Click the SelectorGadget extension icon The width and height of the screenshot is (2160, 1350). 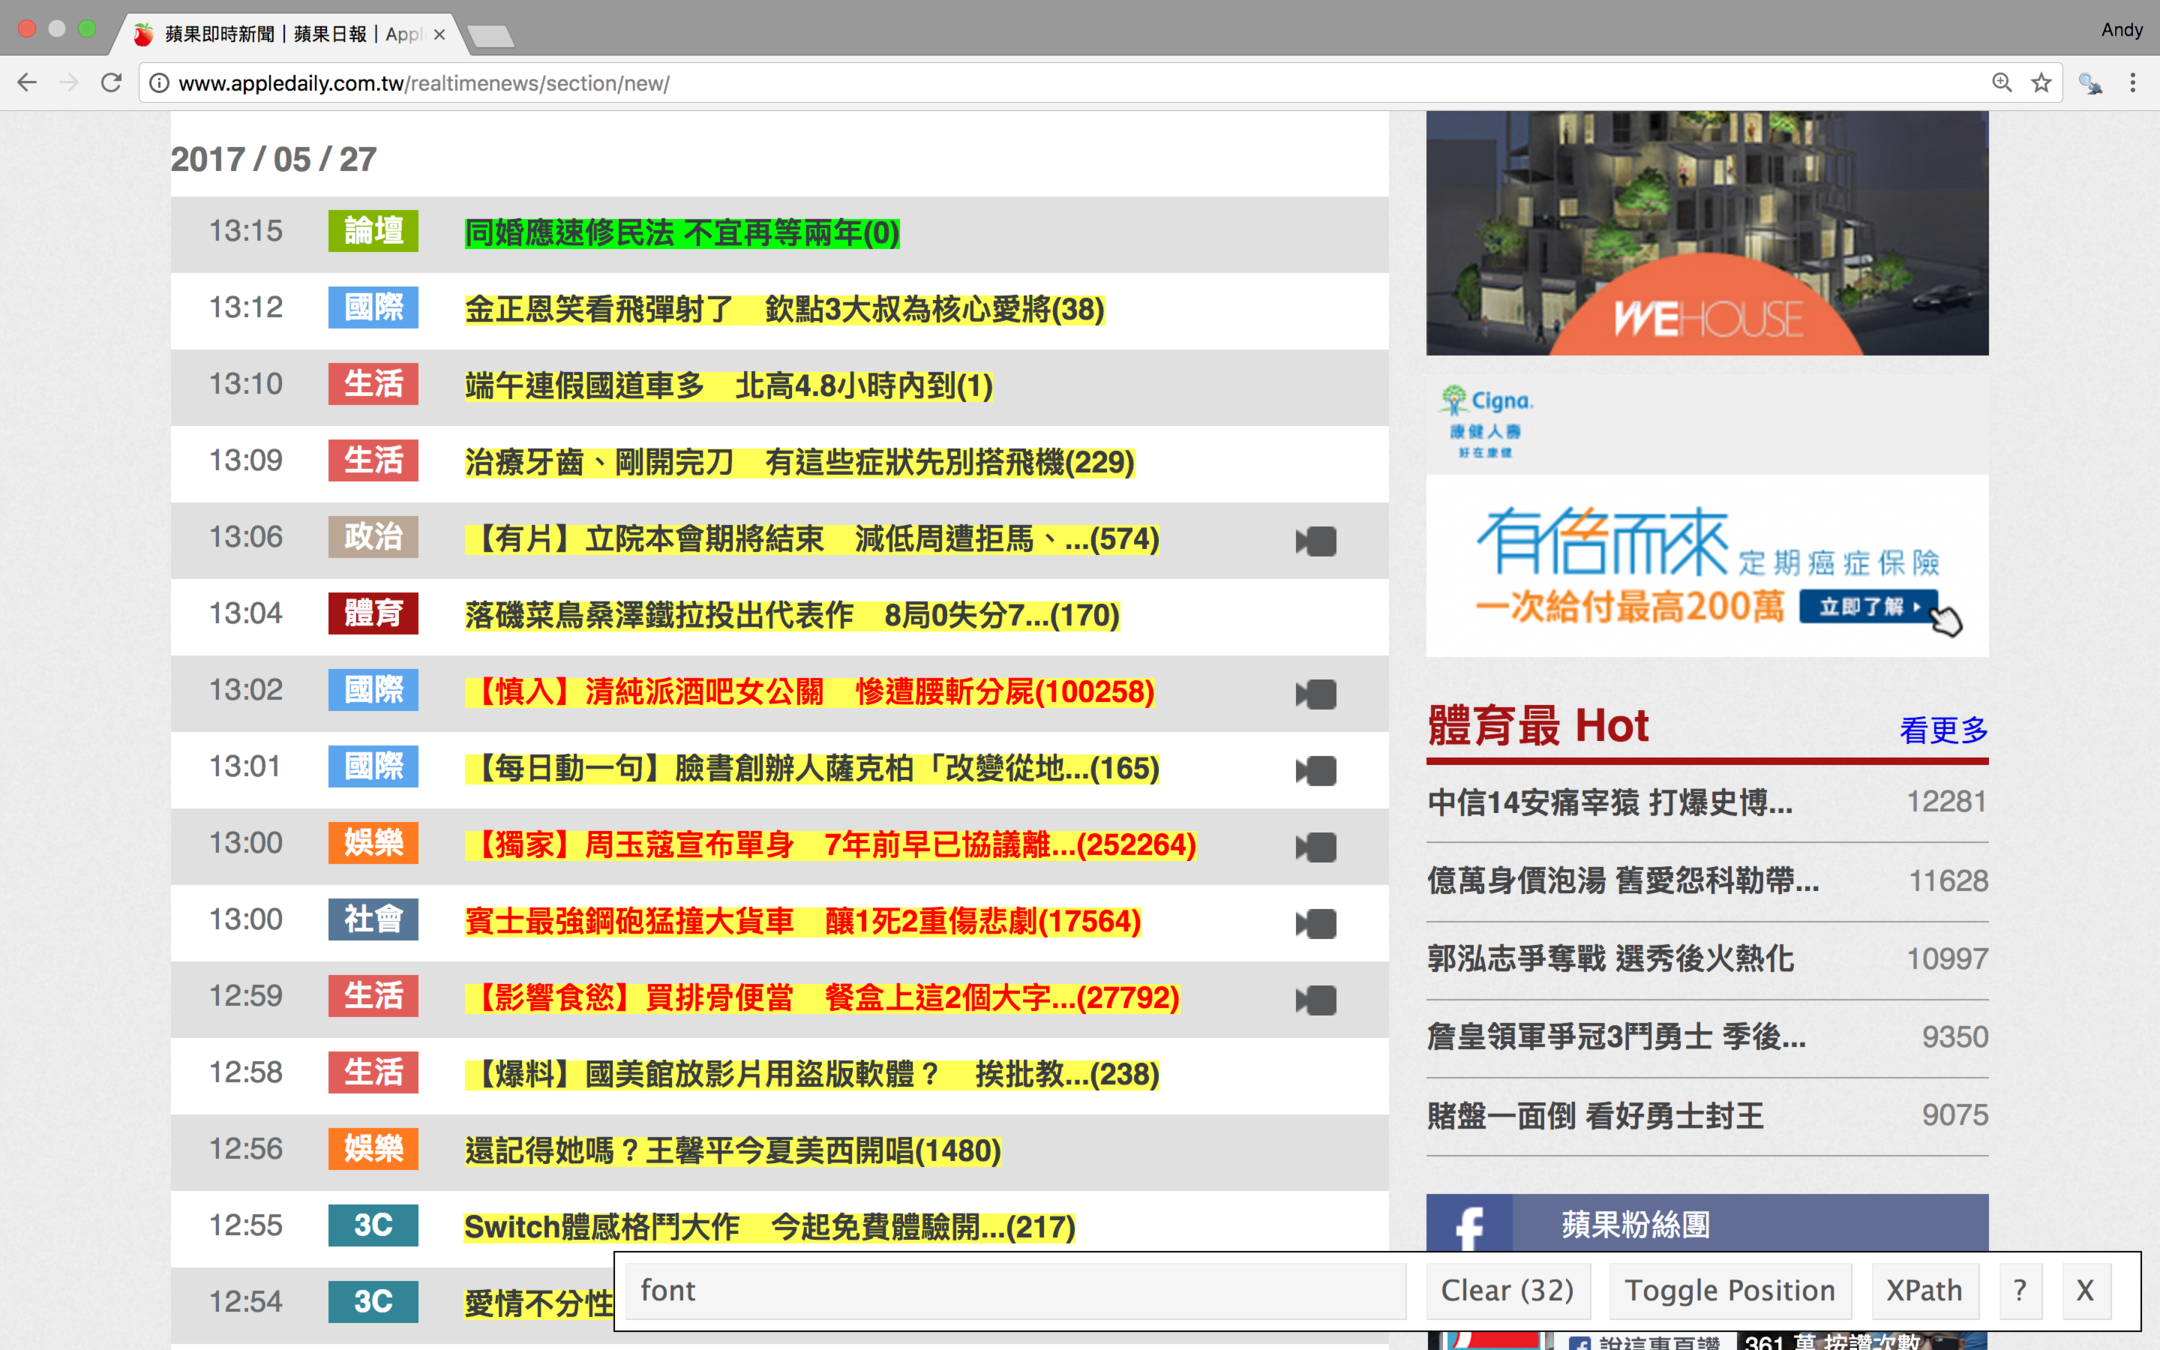point(2089,83)
